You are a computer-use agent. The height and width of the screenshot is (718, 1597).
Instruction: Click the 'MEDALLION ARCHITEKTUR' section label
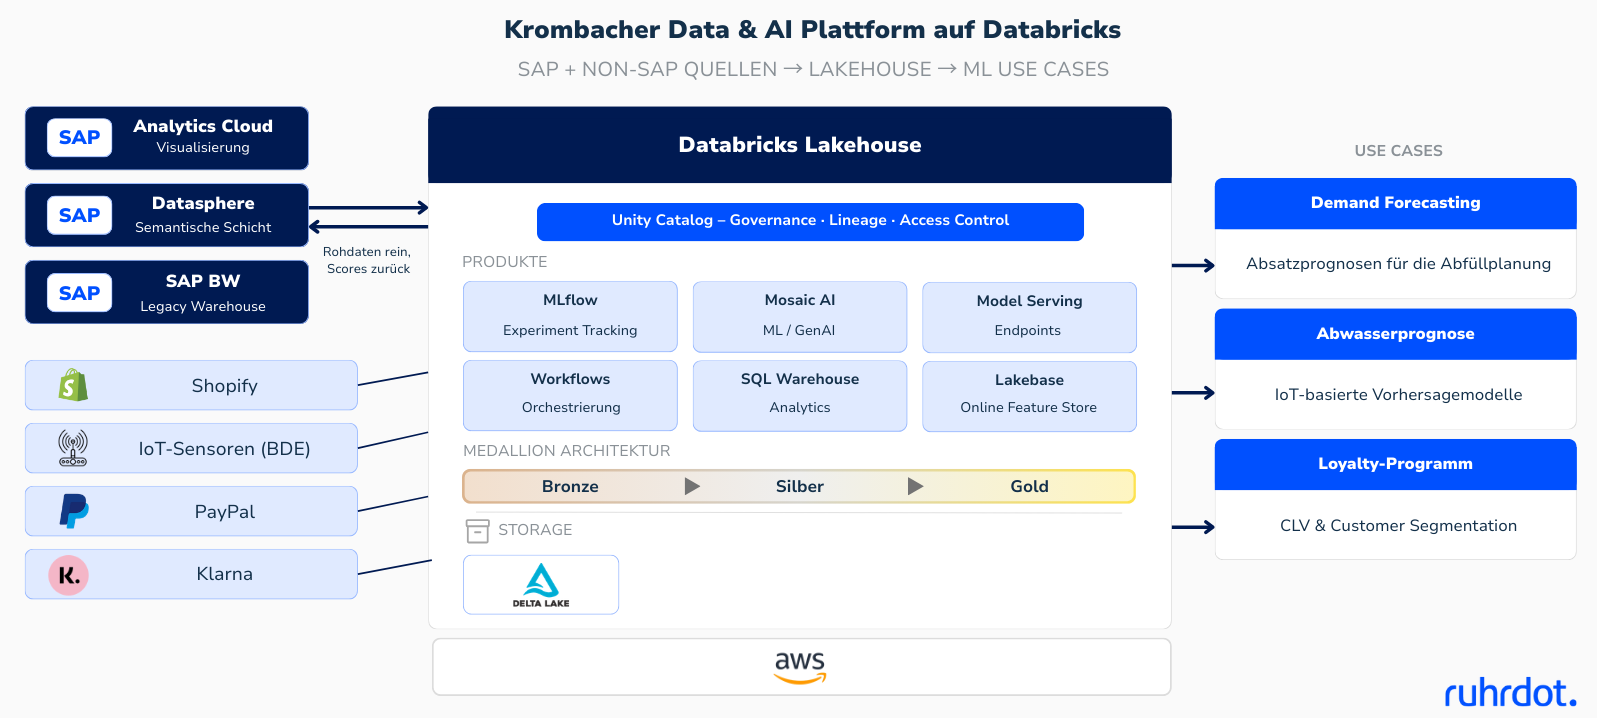[x=567, y=451]
